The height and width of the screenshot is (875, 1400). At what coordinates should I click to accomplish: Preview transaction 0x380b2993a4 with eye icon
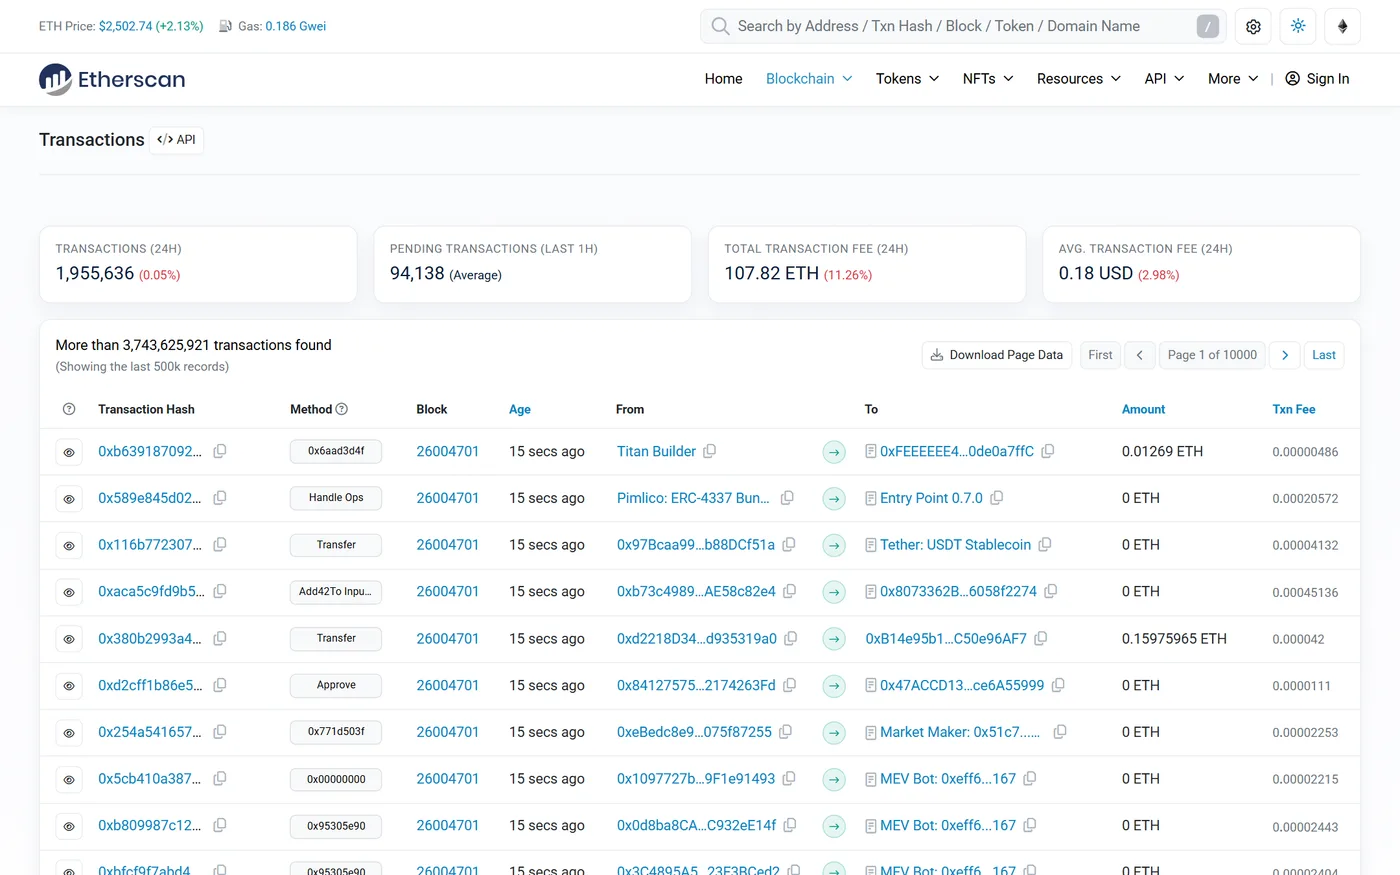click(69, 639)
